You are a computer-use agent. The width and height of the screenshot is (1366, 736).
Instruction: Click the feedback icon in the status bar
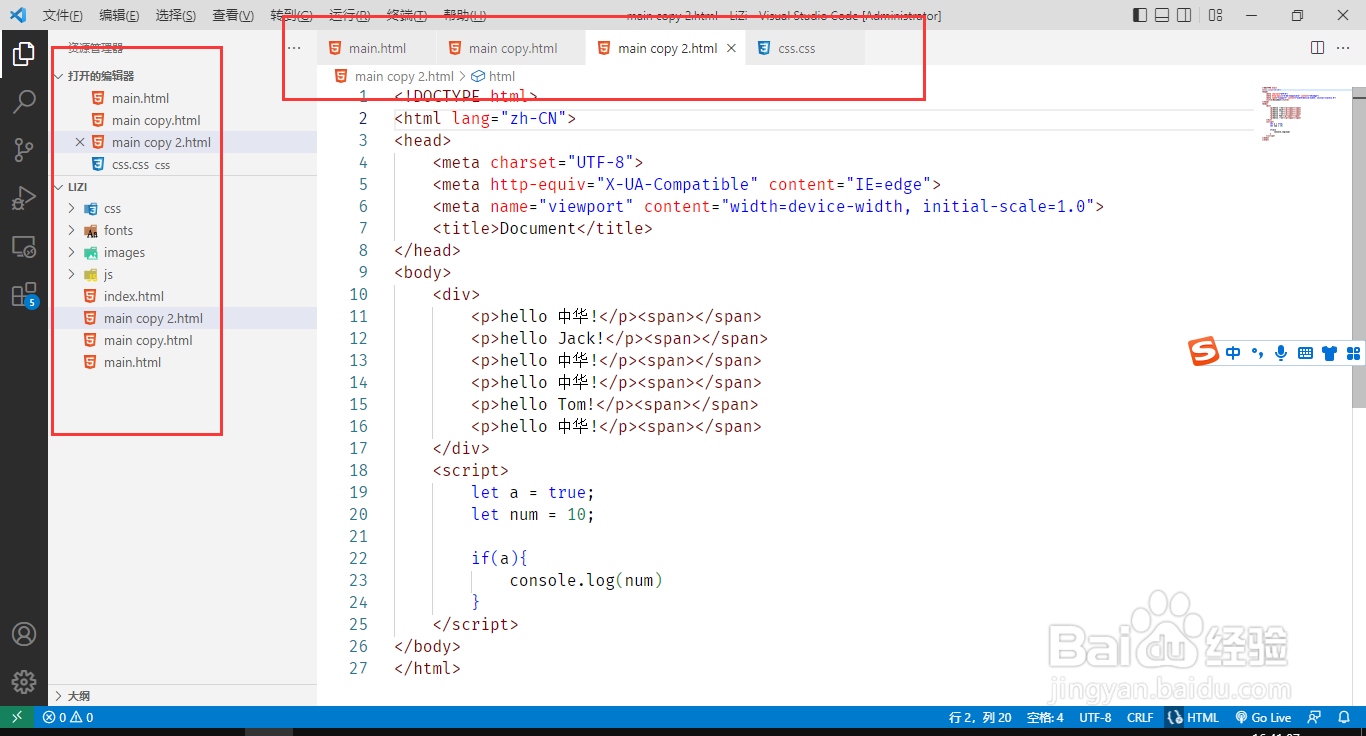coord(1316,717)
